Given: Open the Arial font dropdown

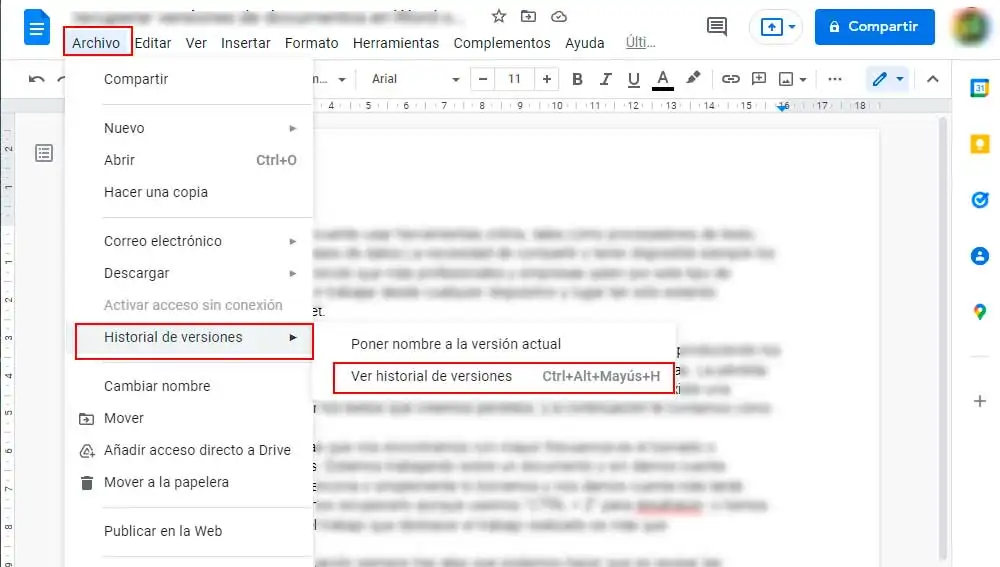Looking at the screenshot, I should (416, 79).
